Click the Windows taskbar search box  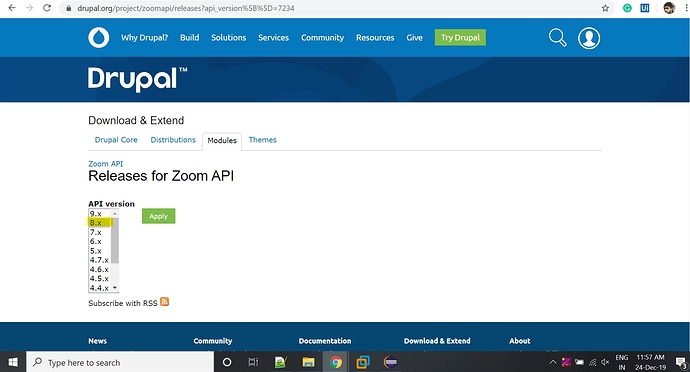point(120,362)
